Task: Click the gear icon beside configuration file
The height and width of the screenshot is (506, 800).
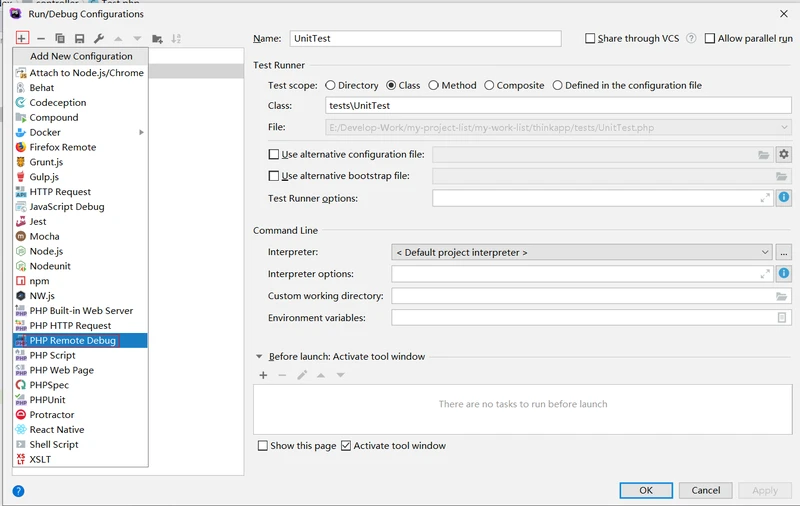Action: 784,154
